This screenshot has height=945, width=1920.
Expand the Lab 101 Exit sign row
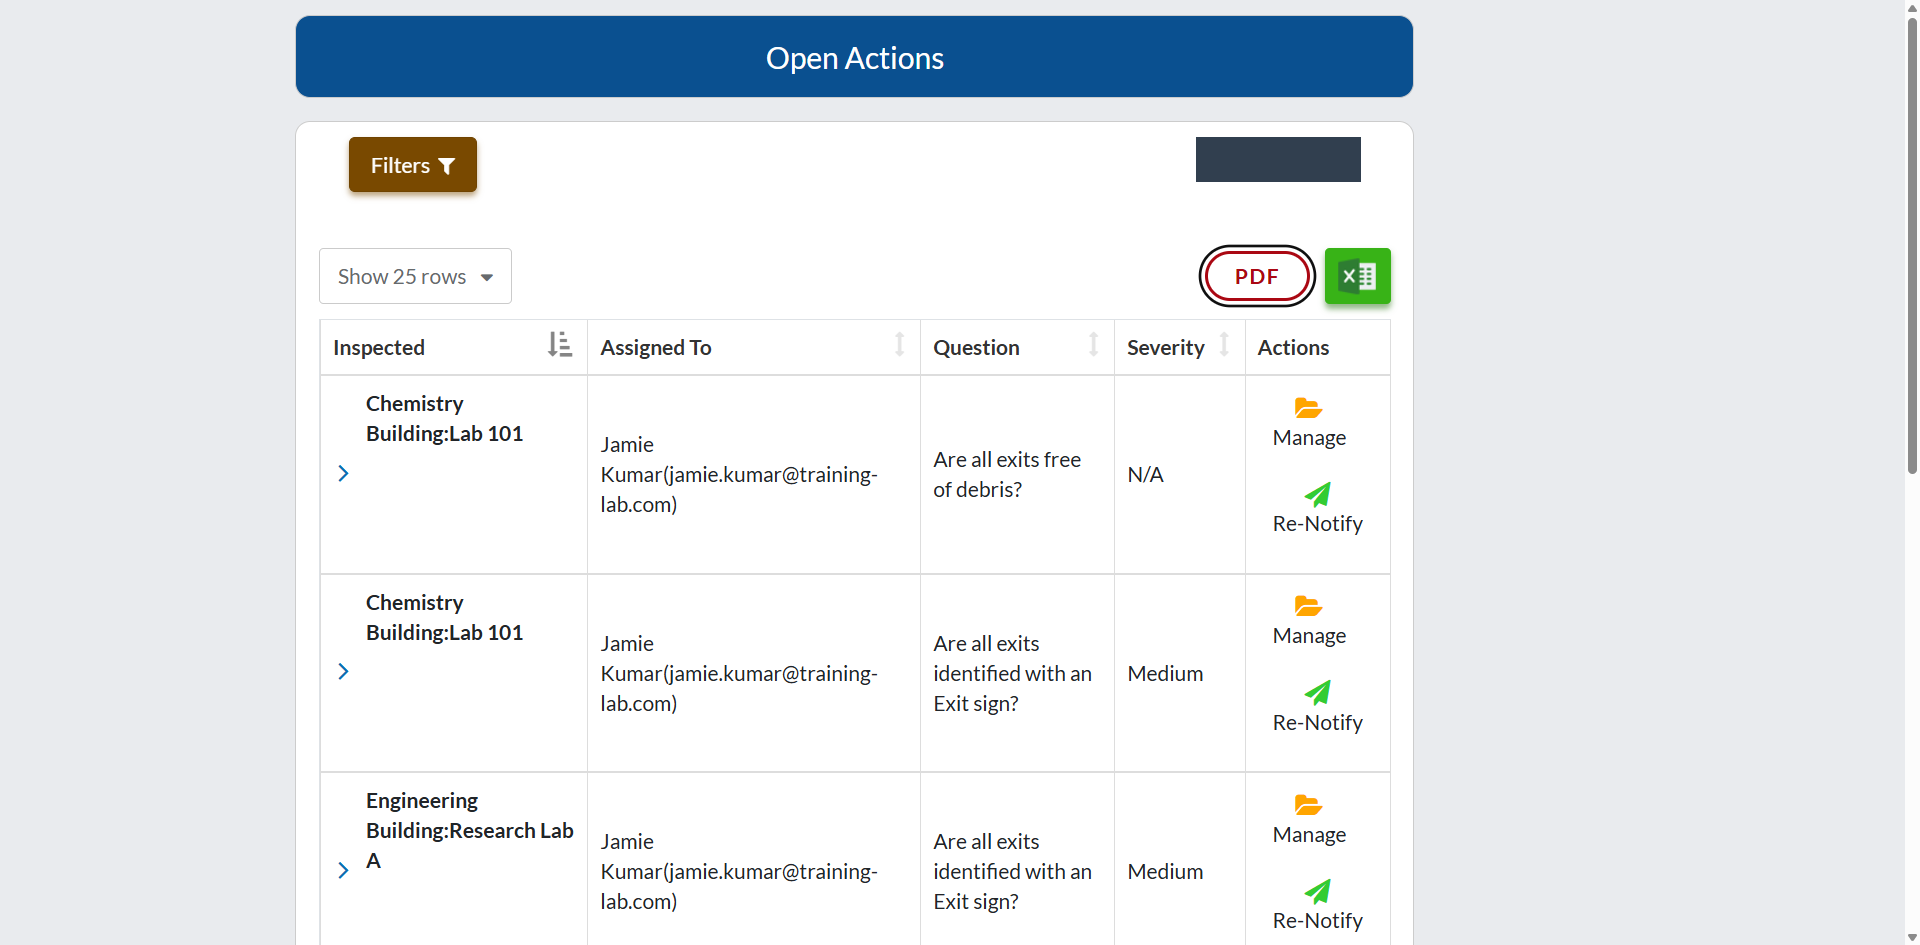(x=343, y=671)
